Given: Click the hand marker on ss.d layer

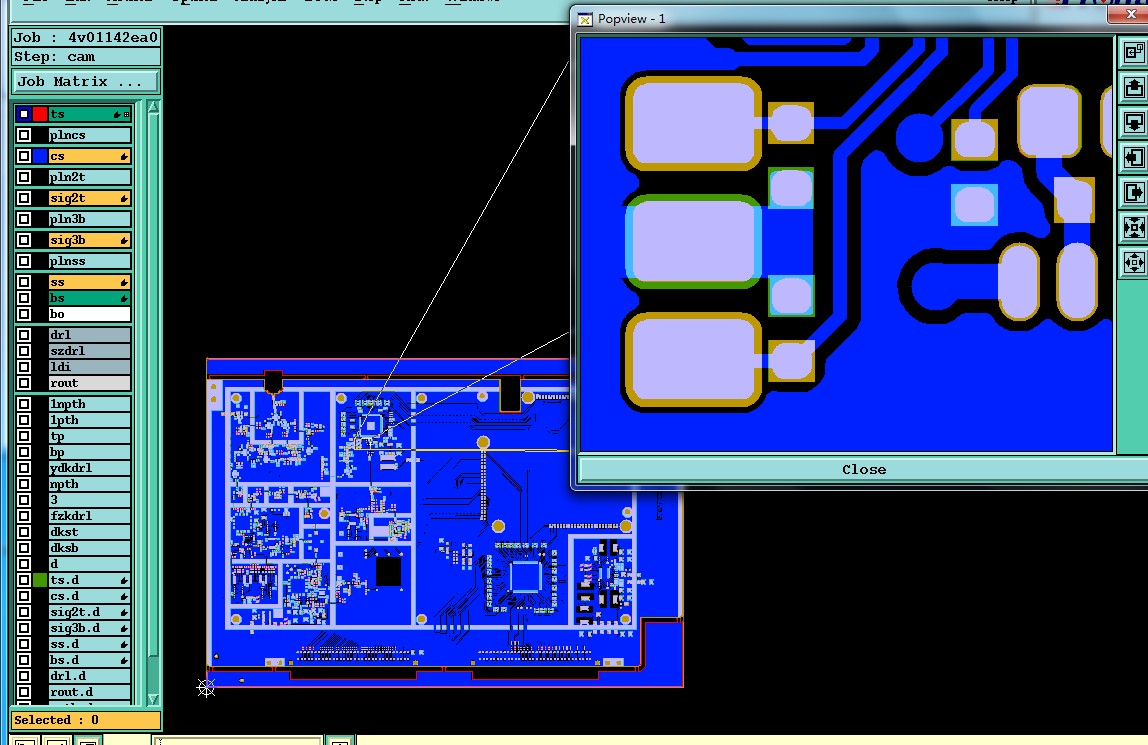Looking at the screenshot, I should [x=124, y=645].
